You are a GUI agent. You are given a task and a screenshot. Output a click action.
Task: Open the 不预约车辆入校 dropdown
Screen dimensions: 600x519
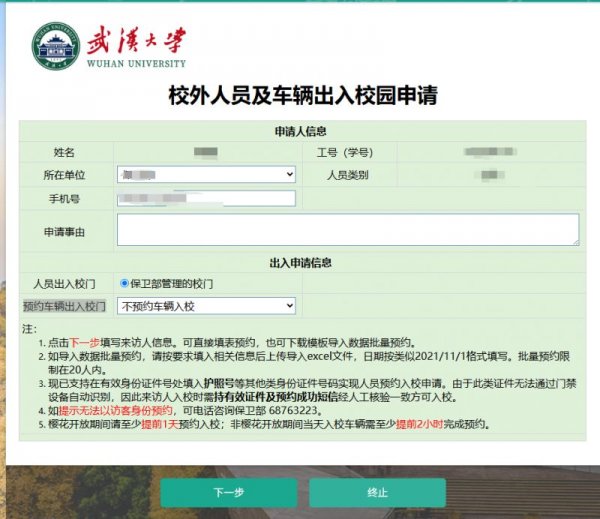pos(206,306)
